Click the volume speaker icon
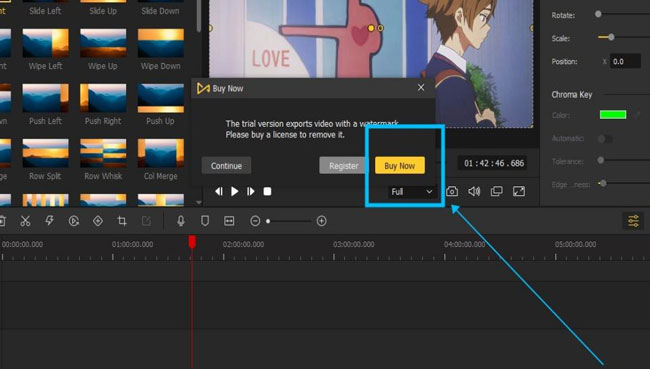The image size is (650, 369). click(474, 191)
